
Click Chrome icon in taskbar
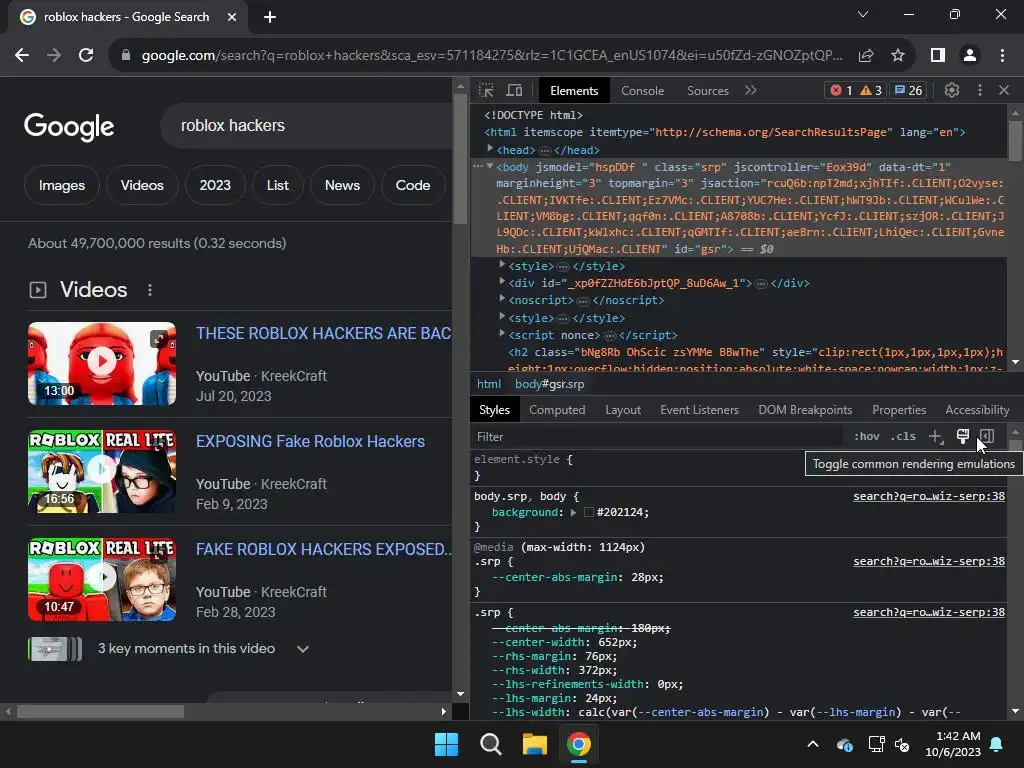[x=579, y=744]
